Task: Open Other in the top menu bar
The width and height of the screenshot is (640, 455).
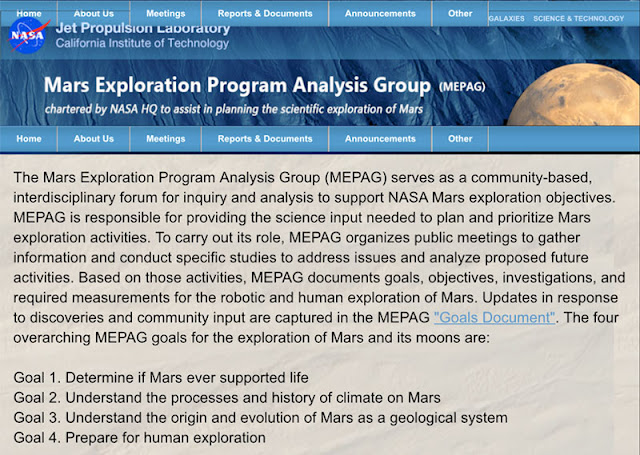Action: (x=460, y=13)
